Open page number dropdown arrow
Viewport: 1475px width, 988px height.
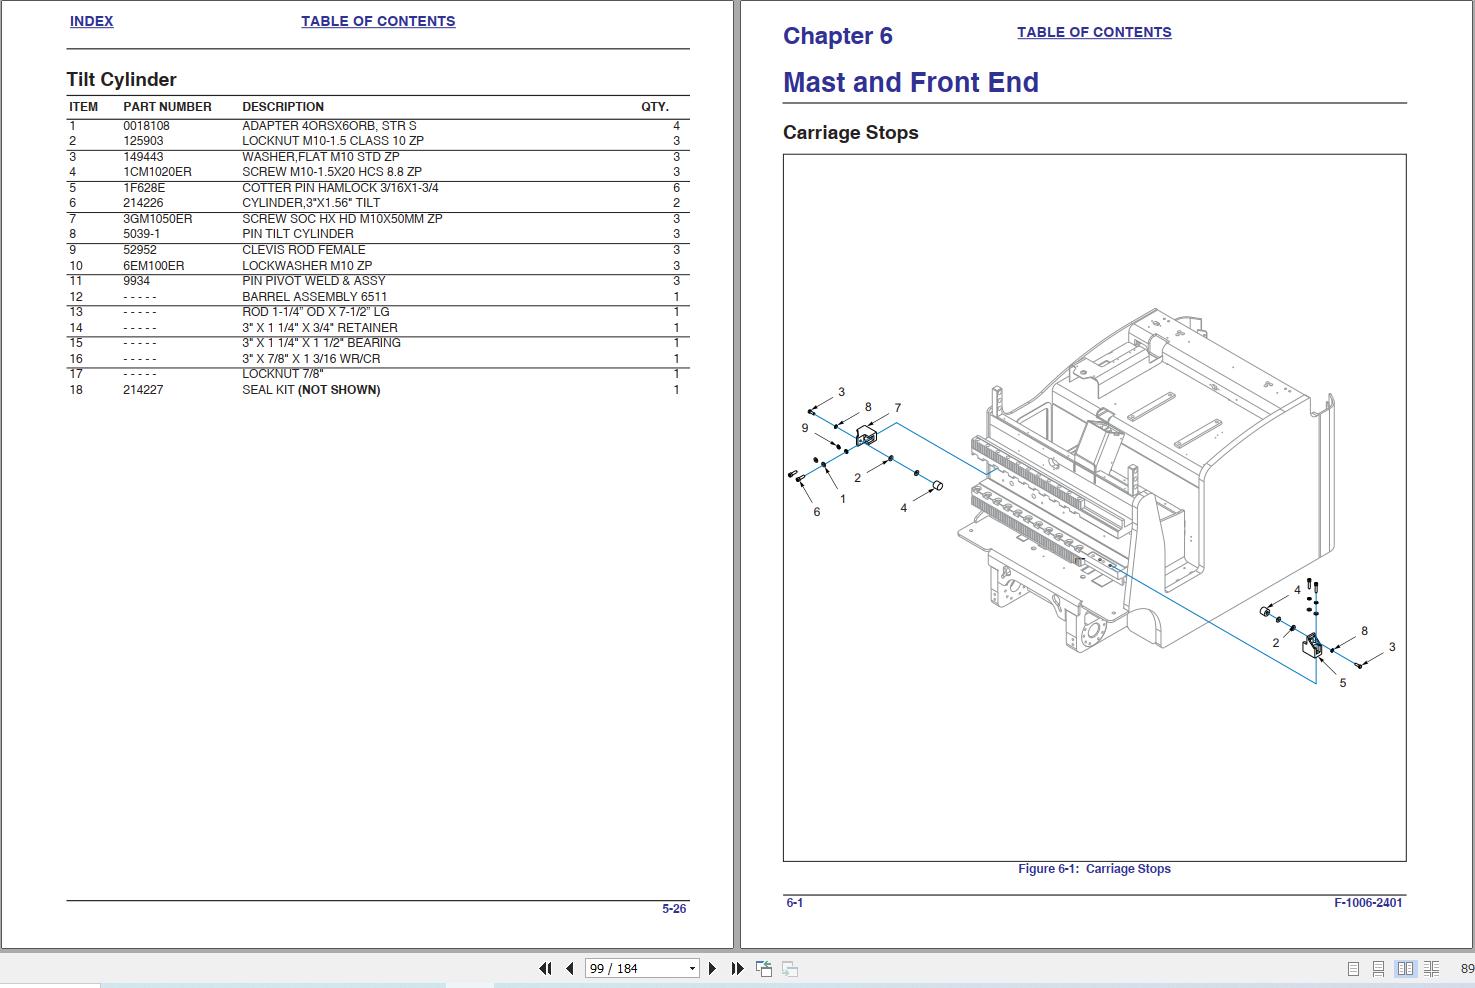point(692,969)
